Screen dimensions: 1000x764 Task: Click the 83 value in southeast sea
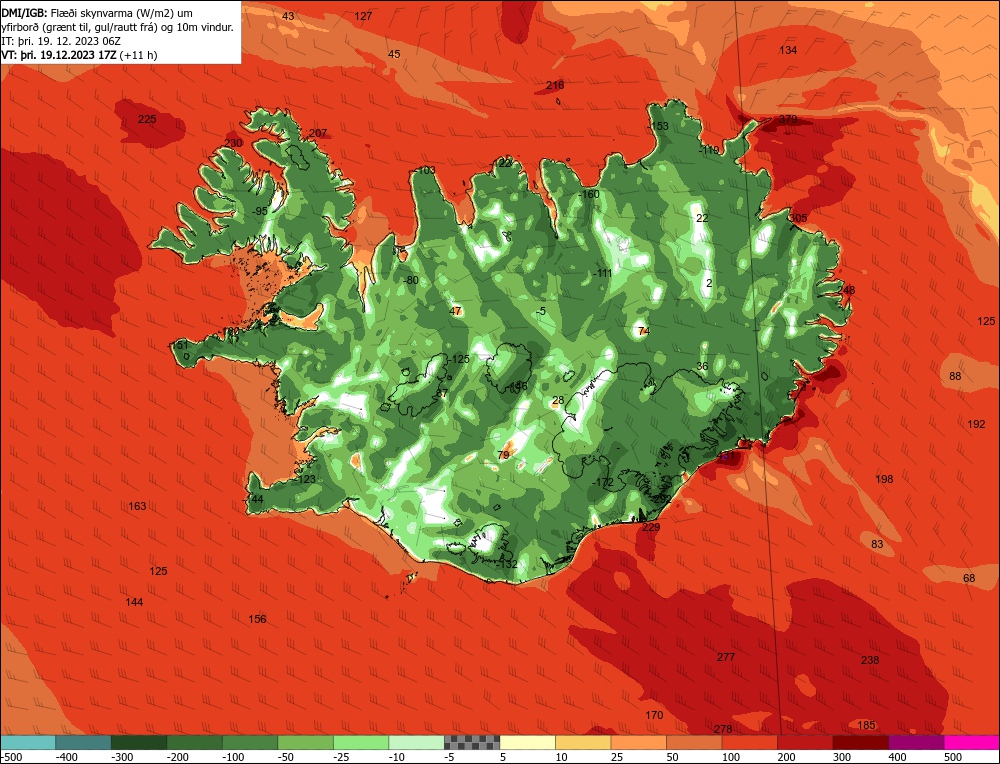878,544
